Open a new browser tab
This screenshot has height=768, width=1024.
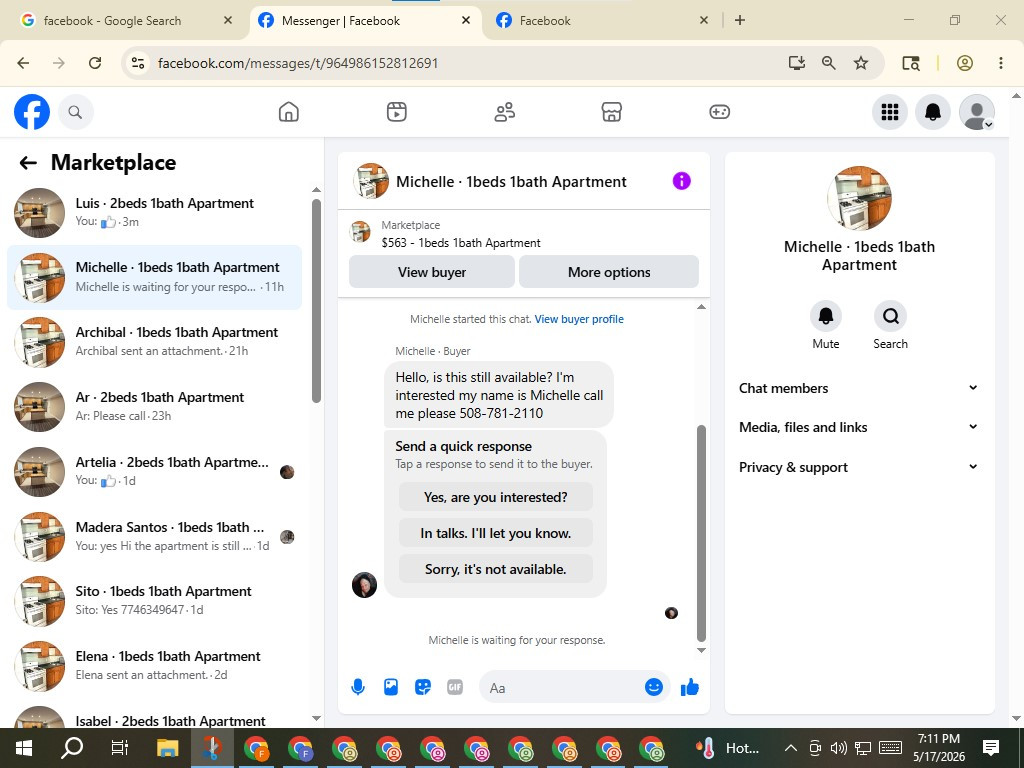(x=739, y=20)
